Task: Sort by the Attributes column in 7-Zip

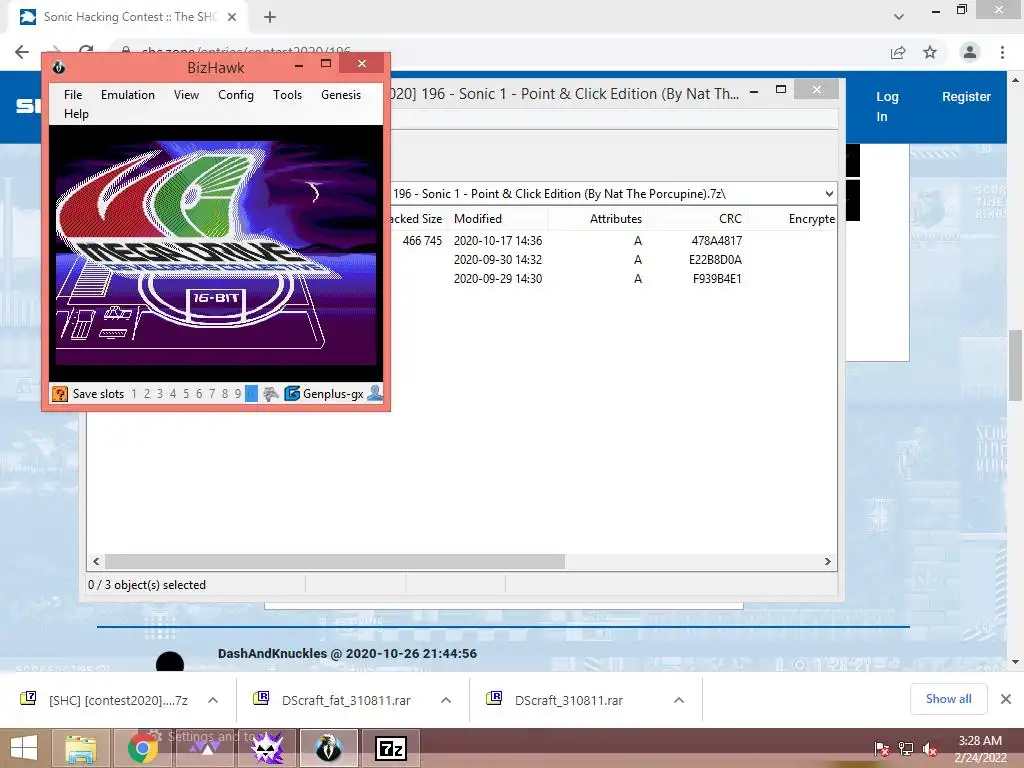Action: (x=616, y=219)
